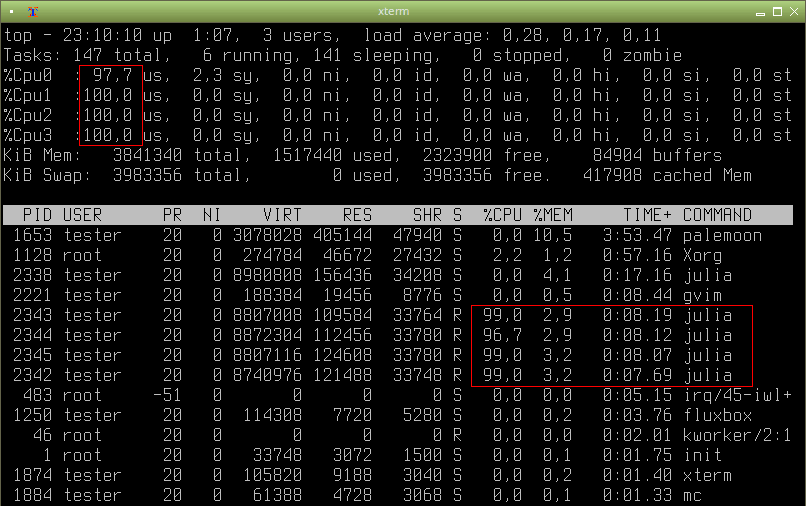Minimize the xterm window
Image resolution: width=806 pixels, height=506 pixels.
pyautogui.click(x=761, y=12)
